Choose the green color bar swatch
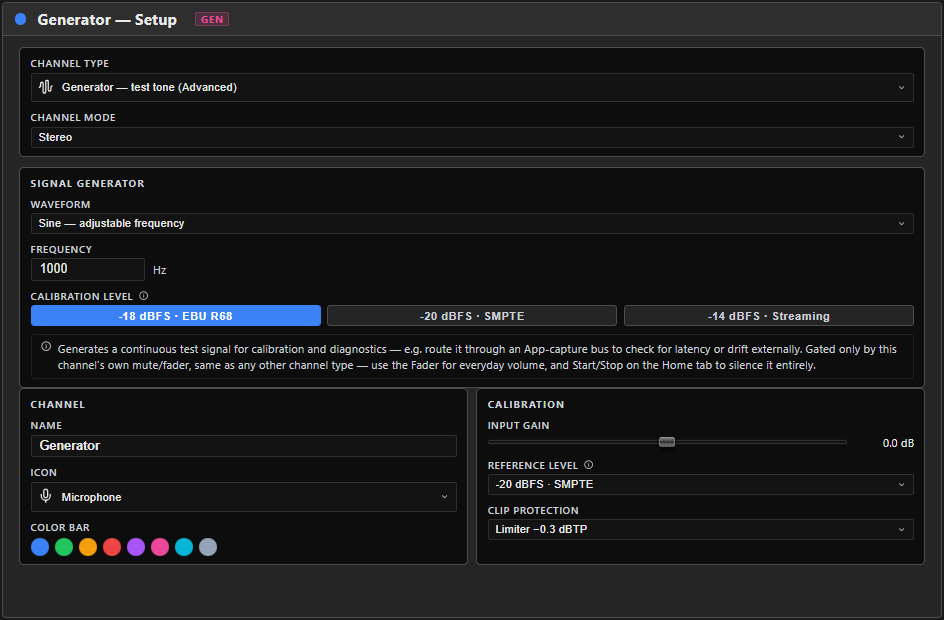Image resolution: width=944 pixels, height=620 pixels. (64, 547)
